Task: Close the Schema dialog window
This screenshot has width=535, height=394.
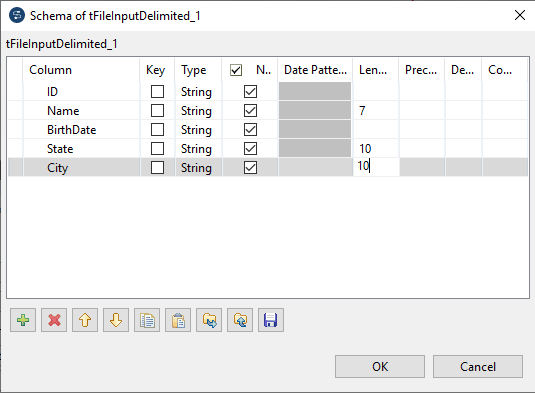Action: point(520,15)
